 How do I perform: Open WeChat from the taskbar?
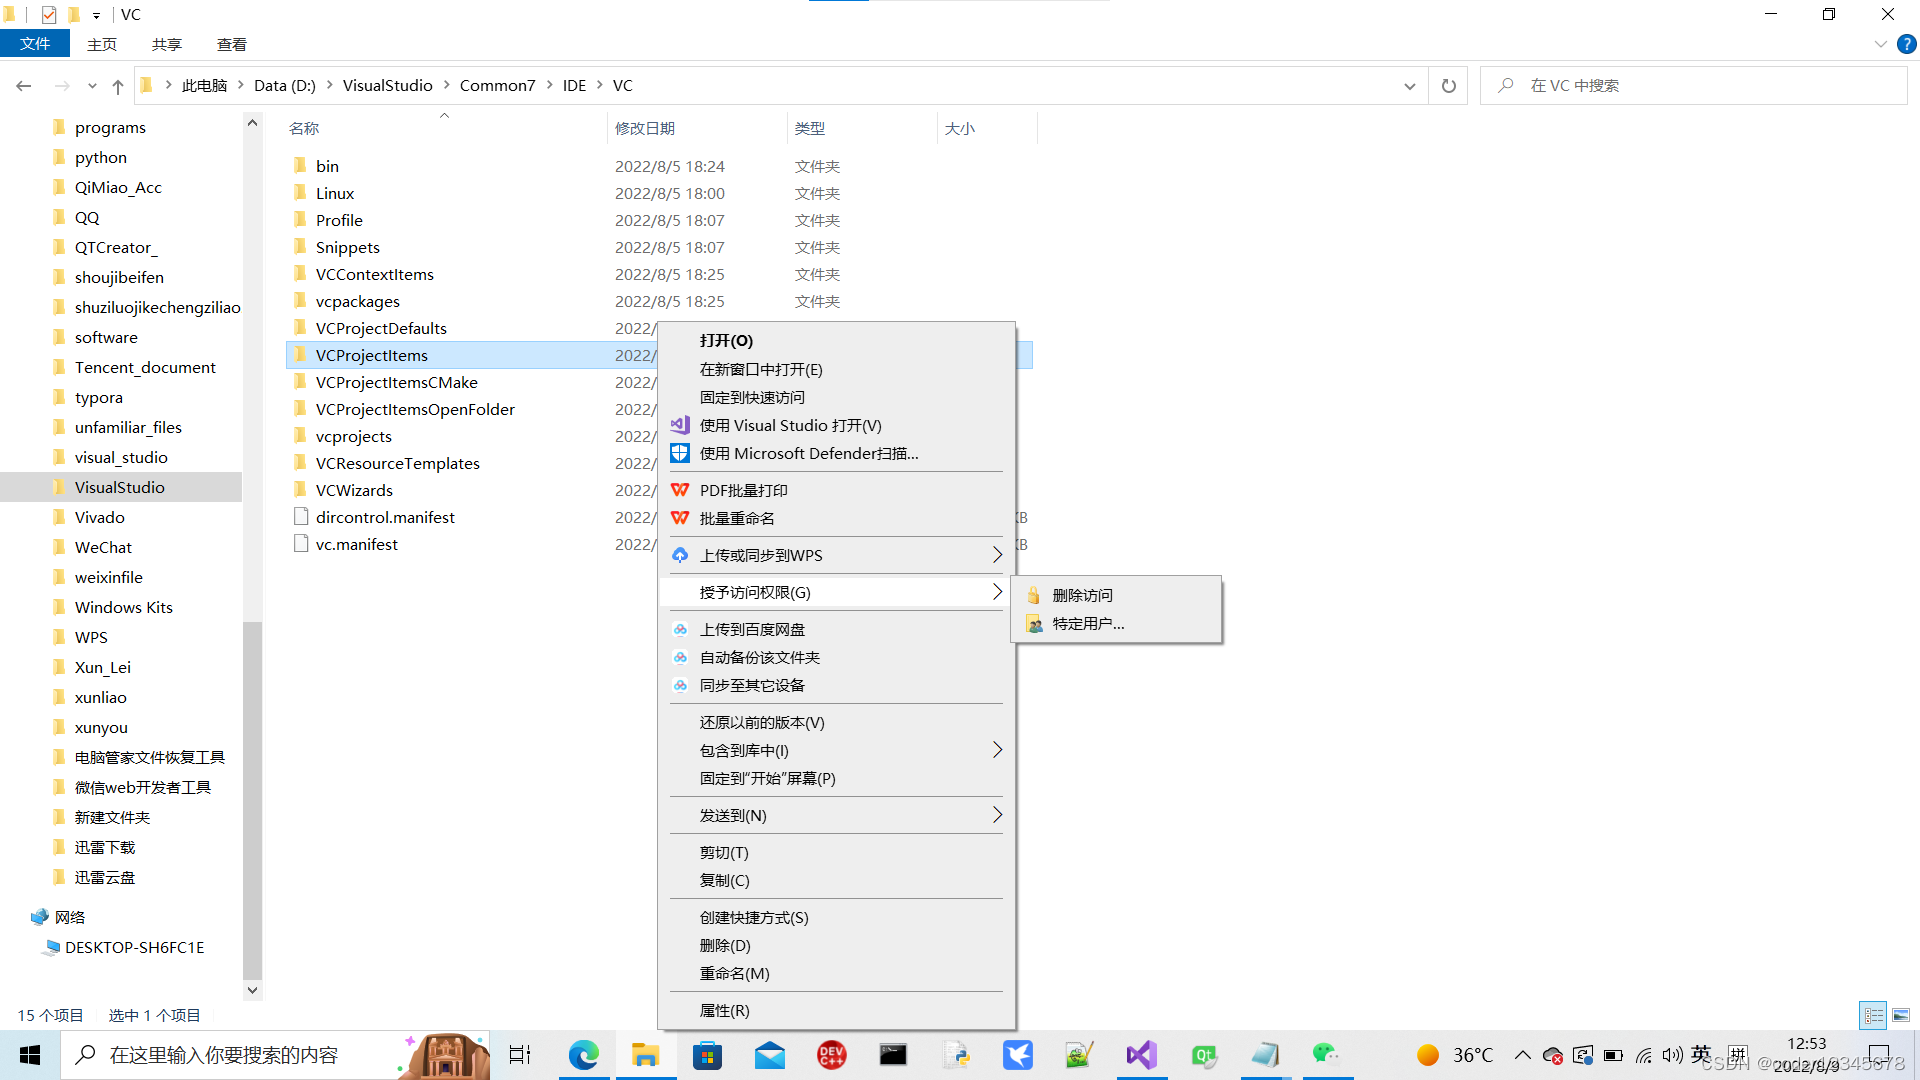tap(1325, 1055)
